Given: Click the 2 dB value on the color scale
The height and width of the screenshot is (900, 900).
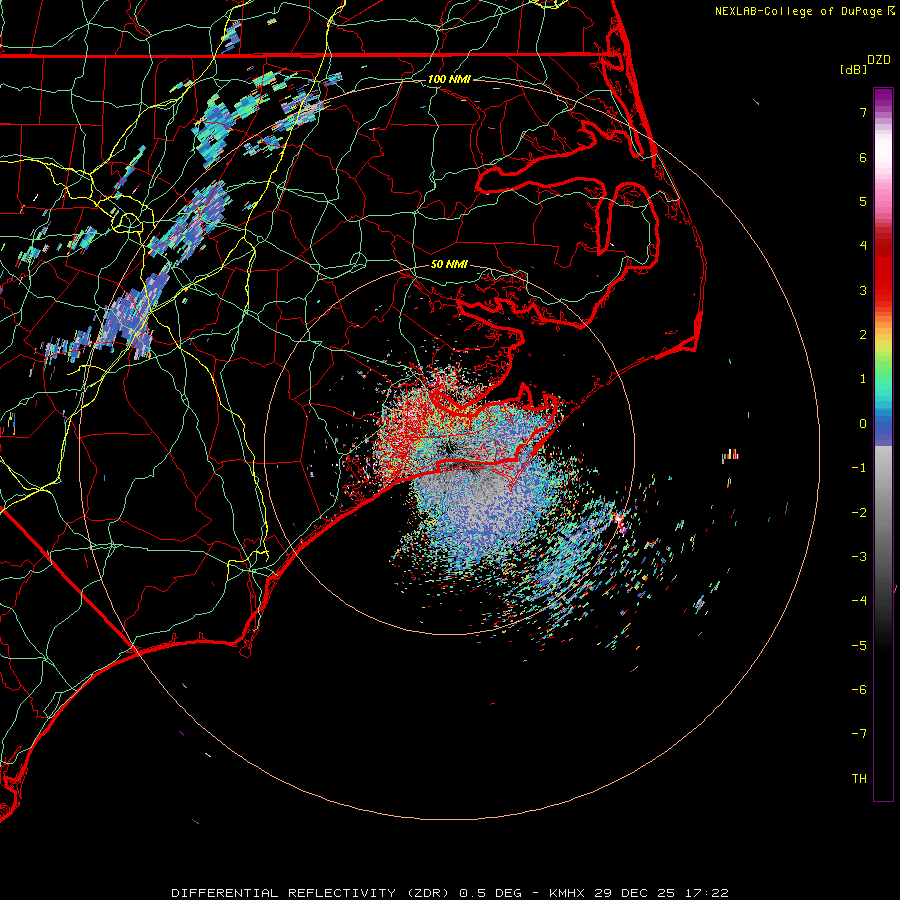Looking at the screenshot, I should [x=863, y=335].
